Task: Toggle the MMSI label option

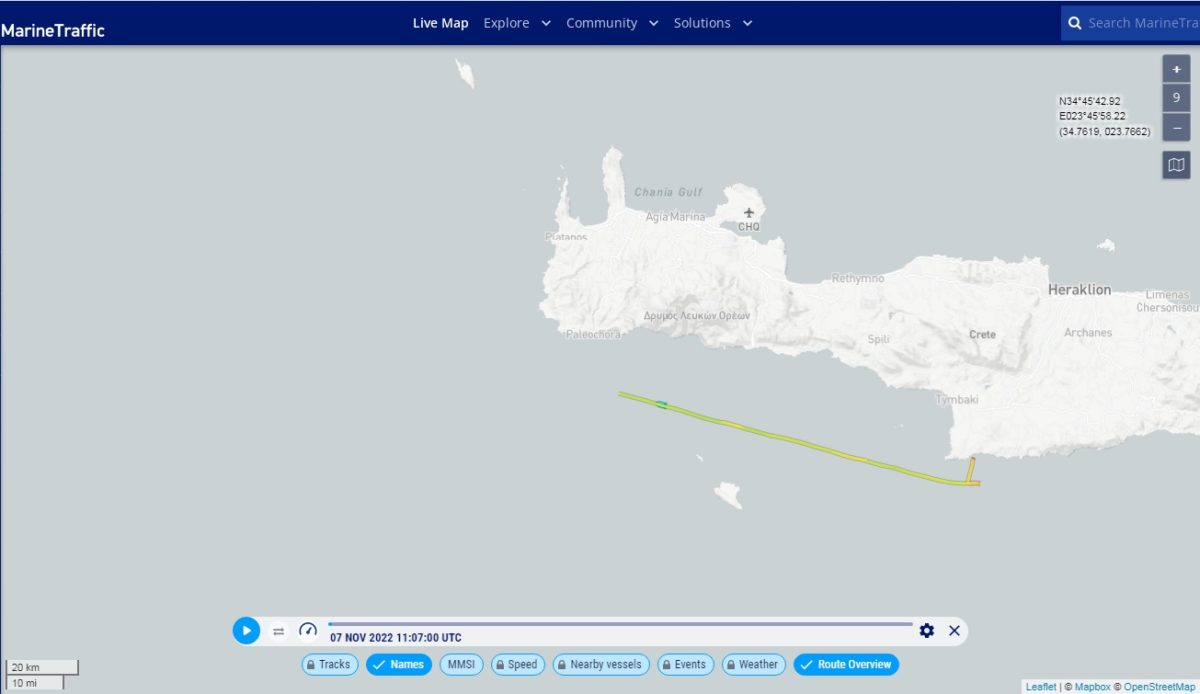Action: pos(461,664)
